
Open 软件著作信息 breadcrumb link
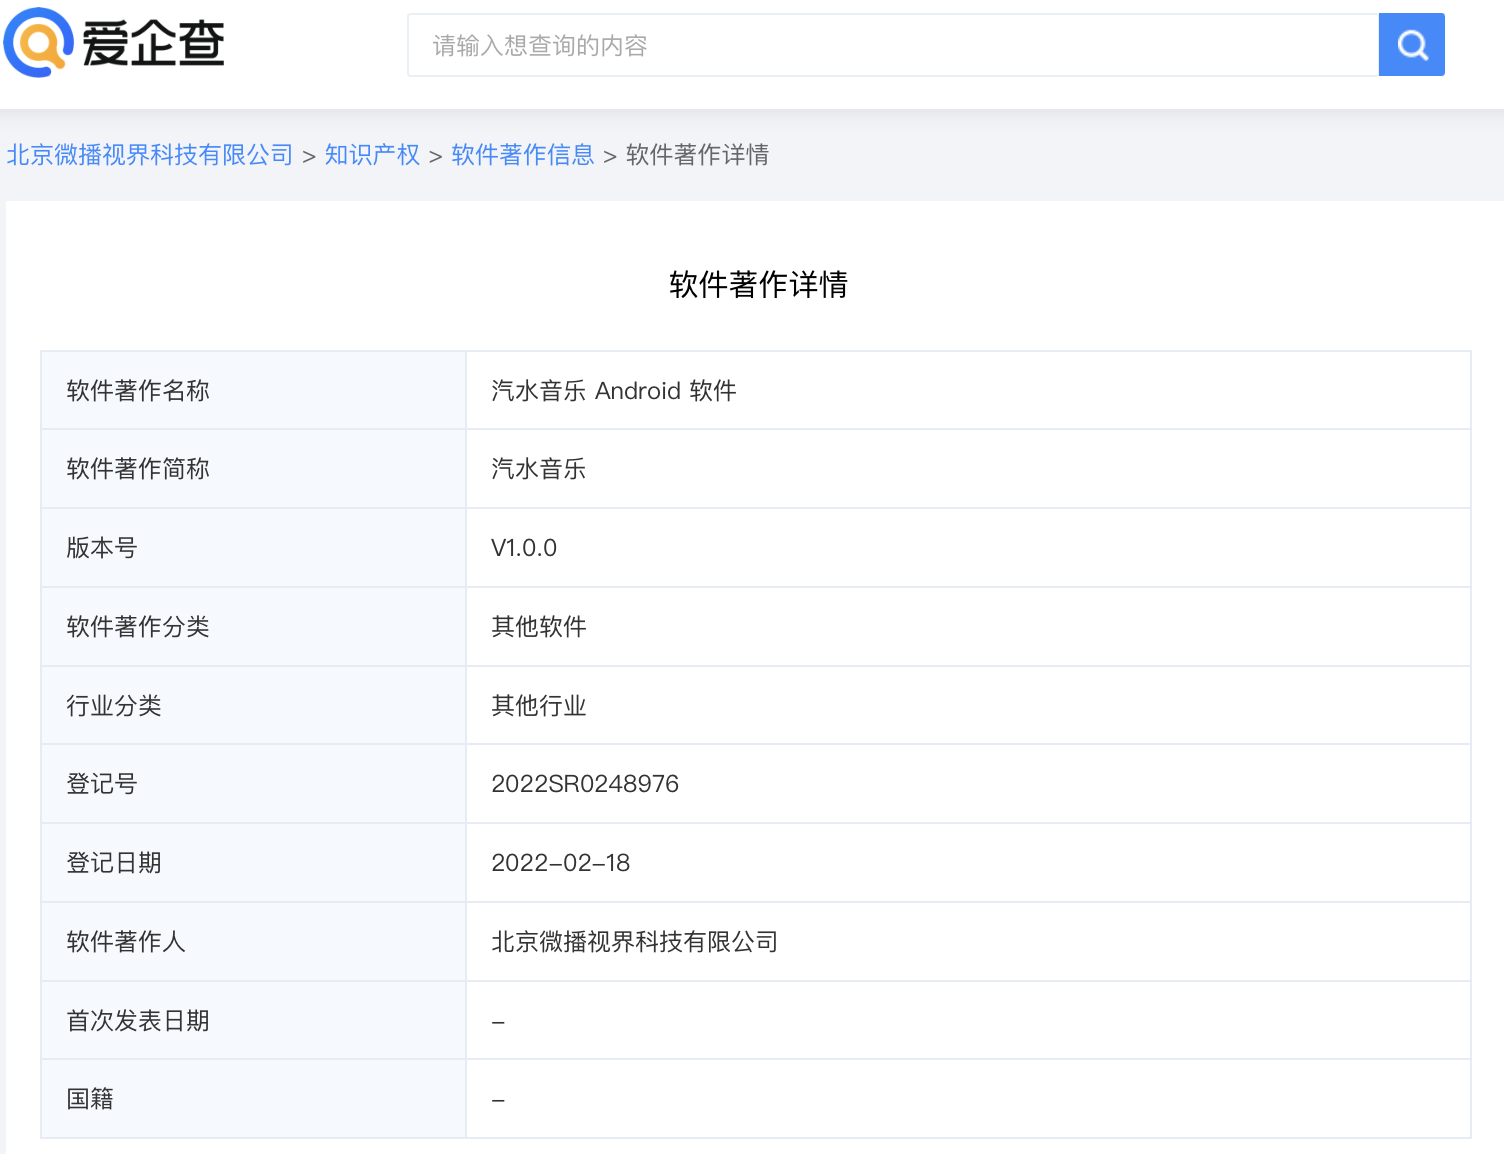click(x=523, y=155)
